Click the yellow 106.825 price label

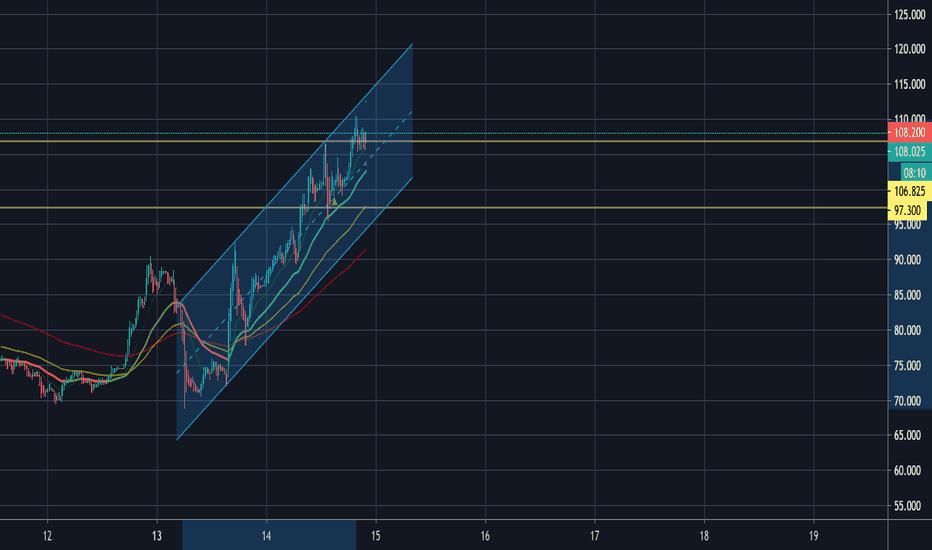tap(909, 191)
